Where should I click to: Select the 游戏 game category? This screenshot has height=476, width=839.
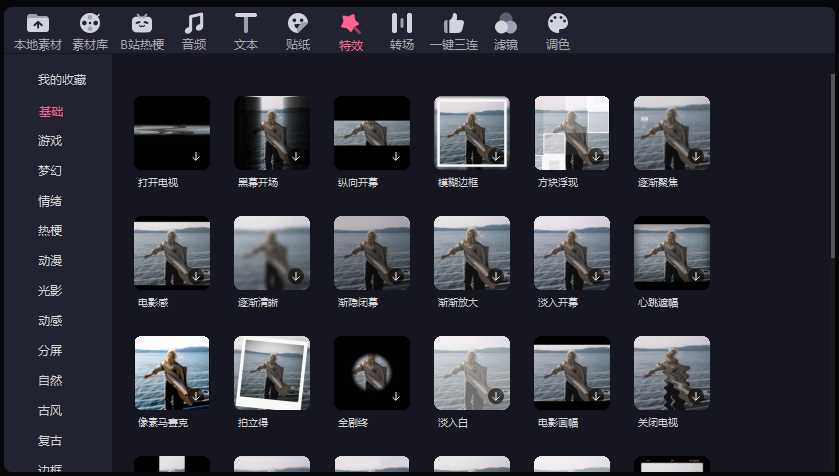tap(50, 141)
